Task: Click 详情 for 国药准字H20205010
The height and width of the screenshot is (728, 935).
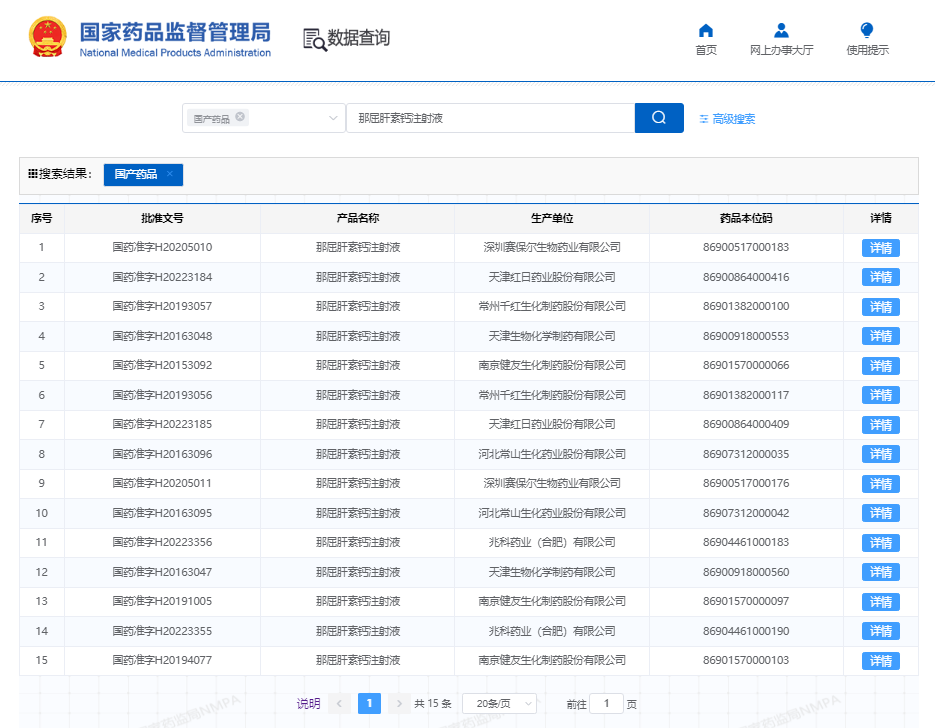Action: click(880, 248)
